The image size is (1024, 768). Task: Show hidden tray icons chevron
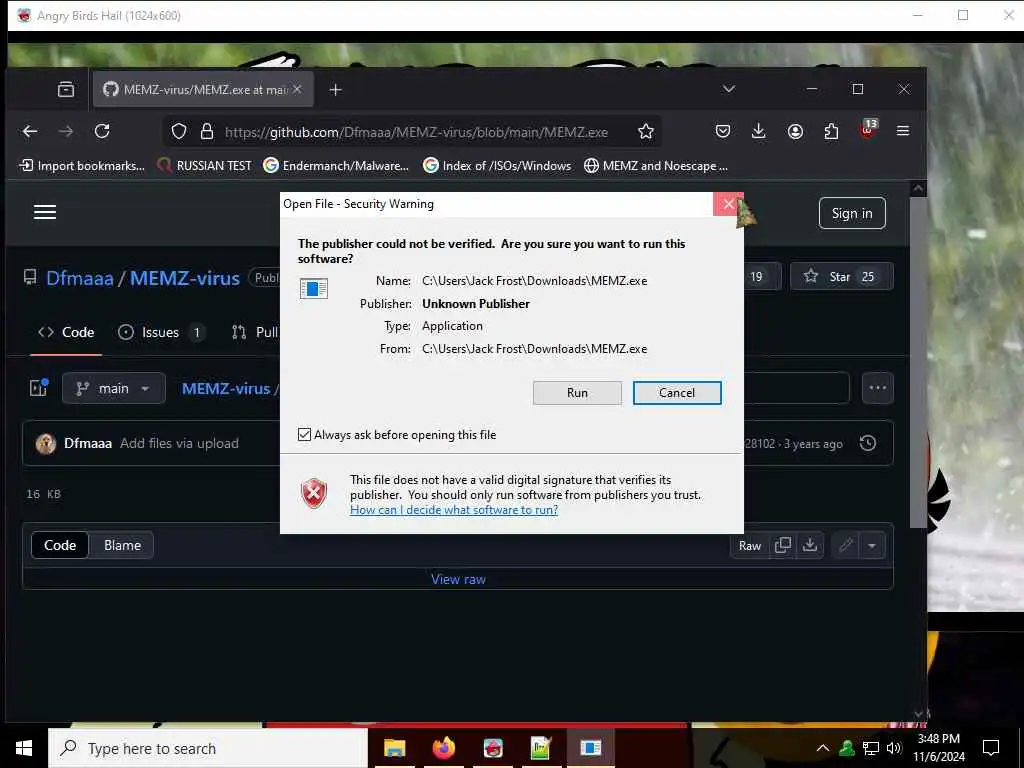pos(823,748)
